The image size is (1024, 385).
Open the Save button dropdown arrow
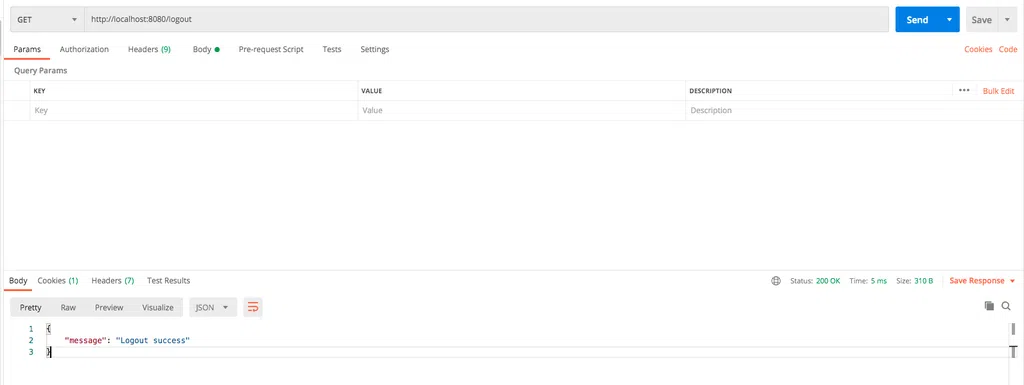[1006, 20]
